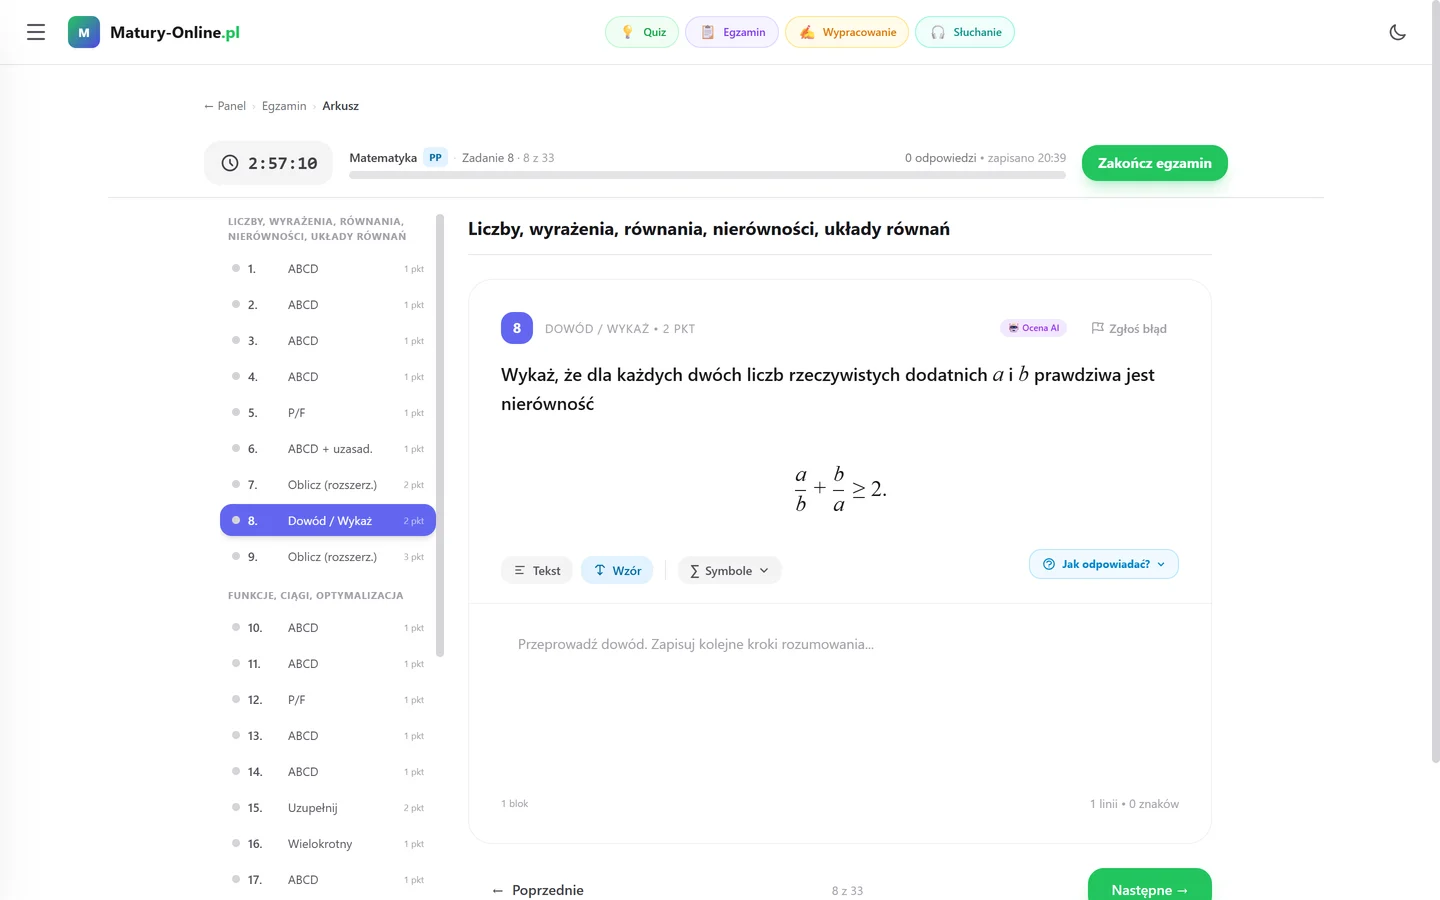
Task: Click the task list sidebar scrollbar
Action: (440, 435)
